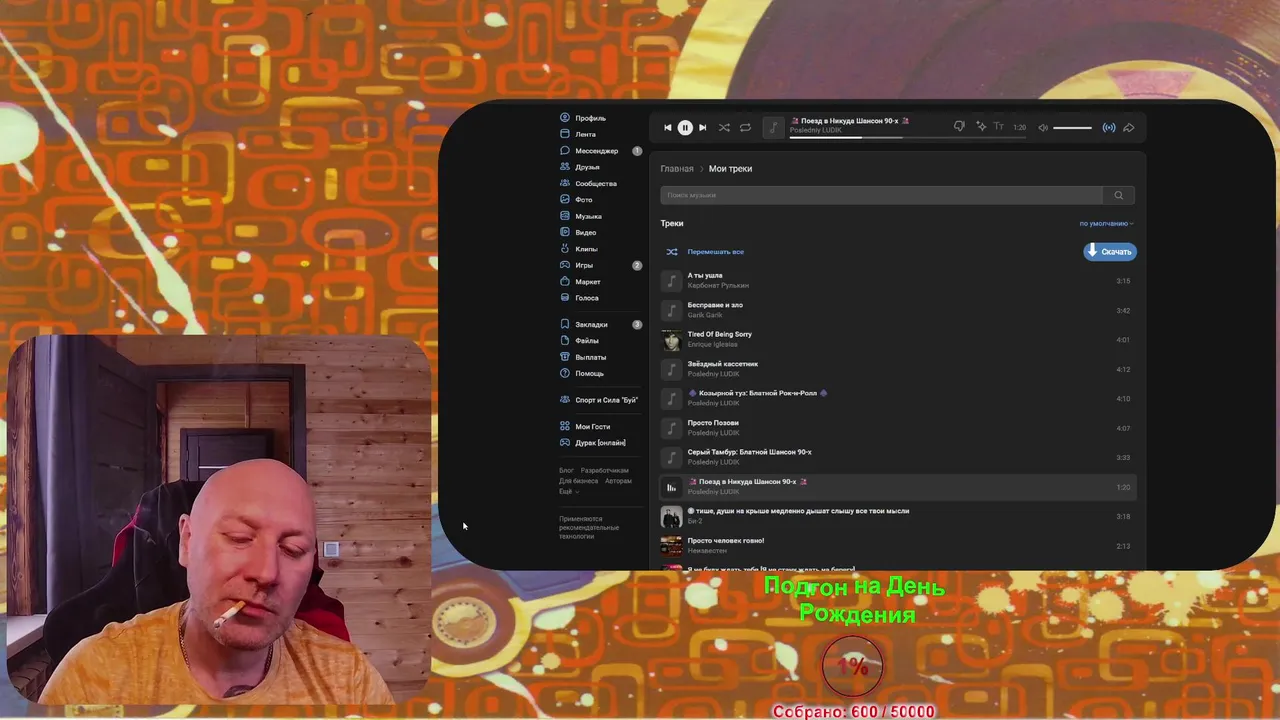Click the sparkle recommendations icon in player
This screenshot has height=720, width=1280.
(x=981, y=127)
